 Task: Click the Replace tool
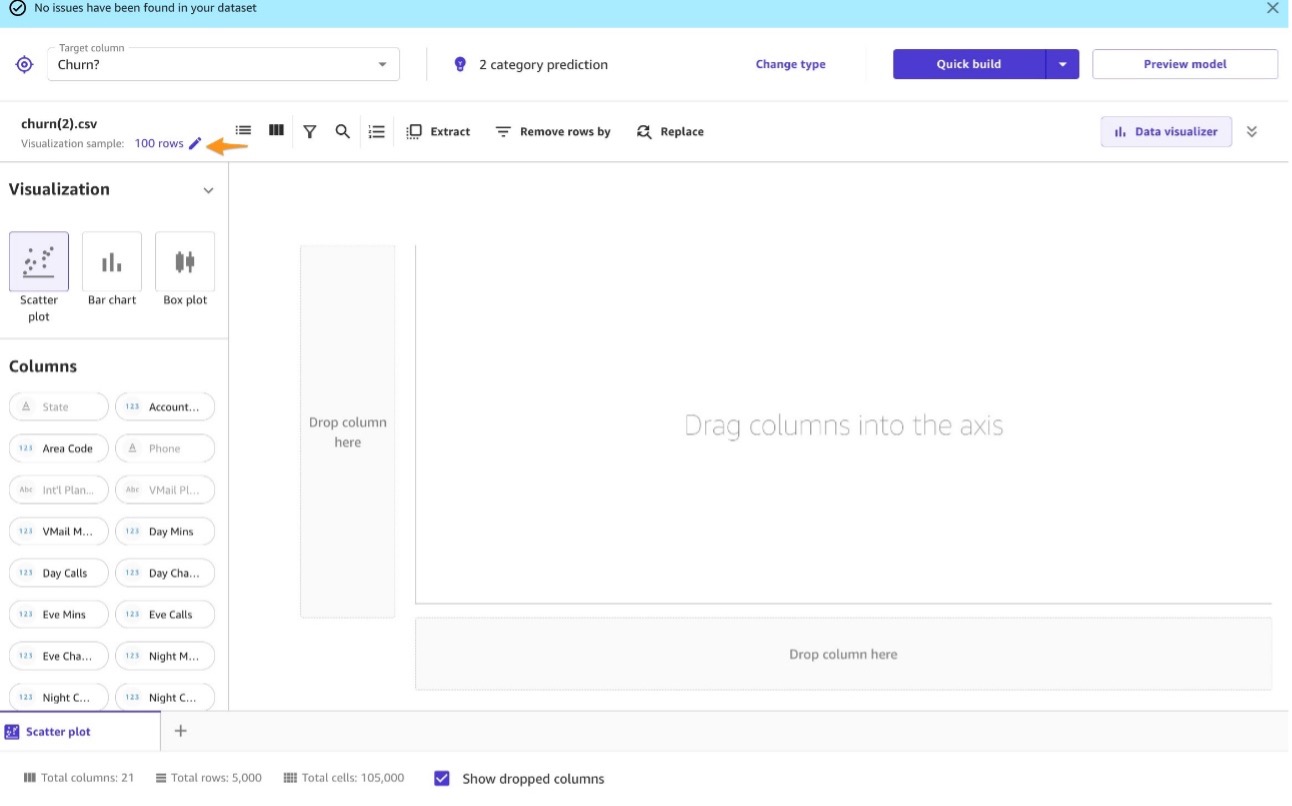tap(670, 131)
